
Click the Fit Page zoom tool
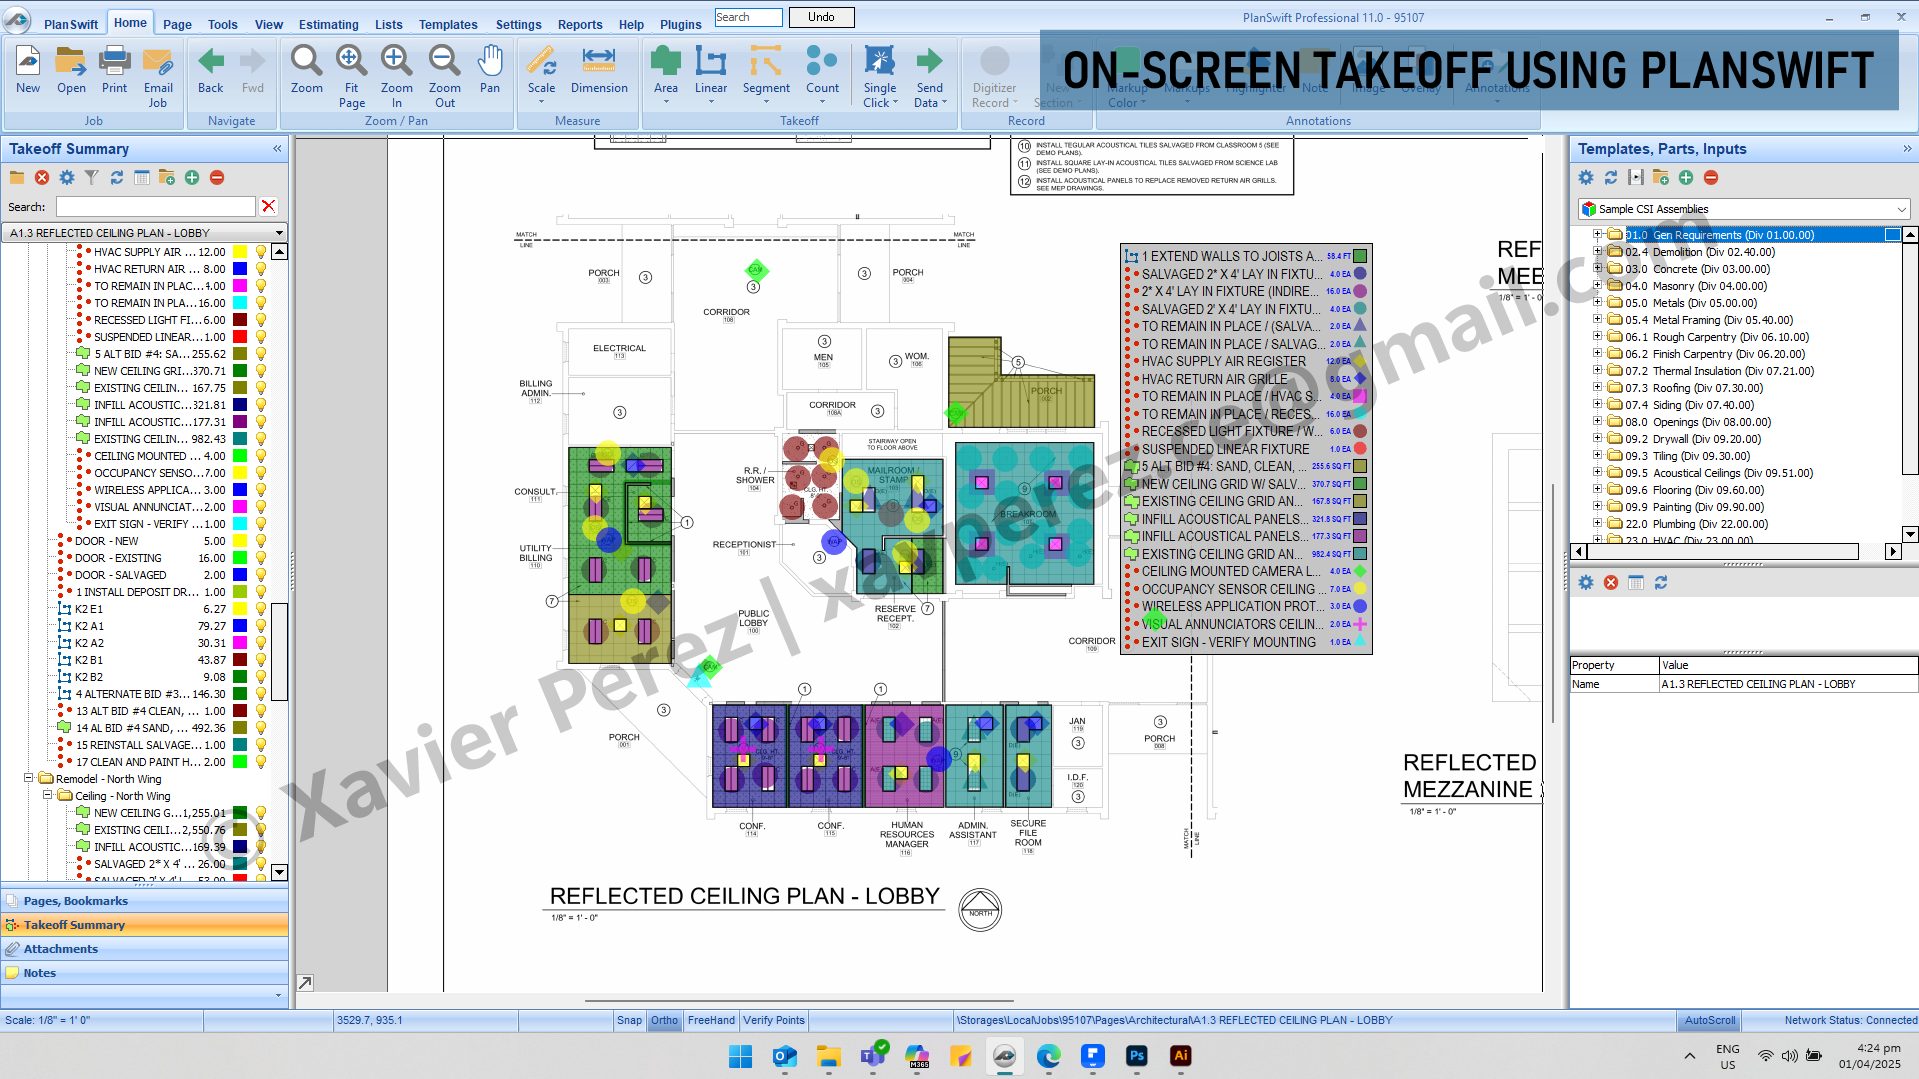tap(351, 76)
